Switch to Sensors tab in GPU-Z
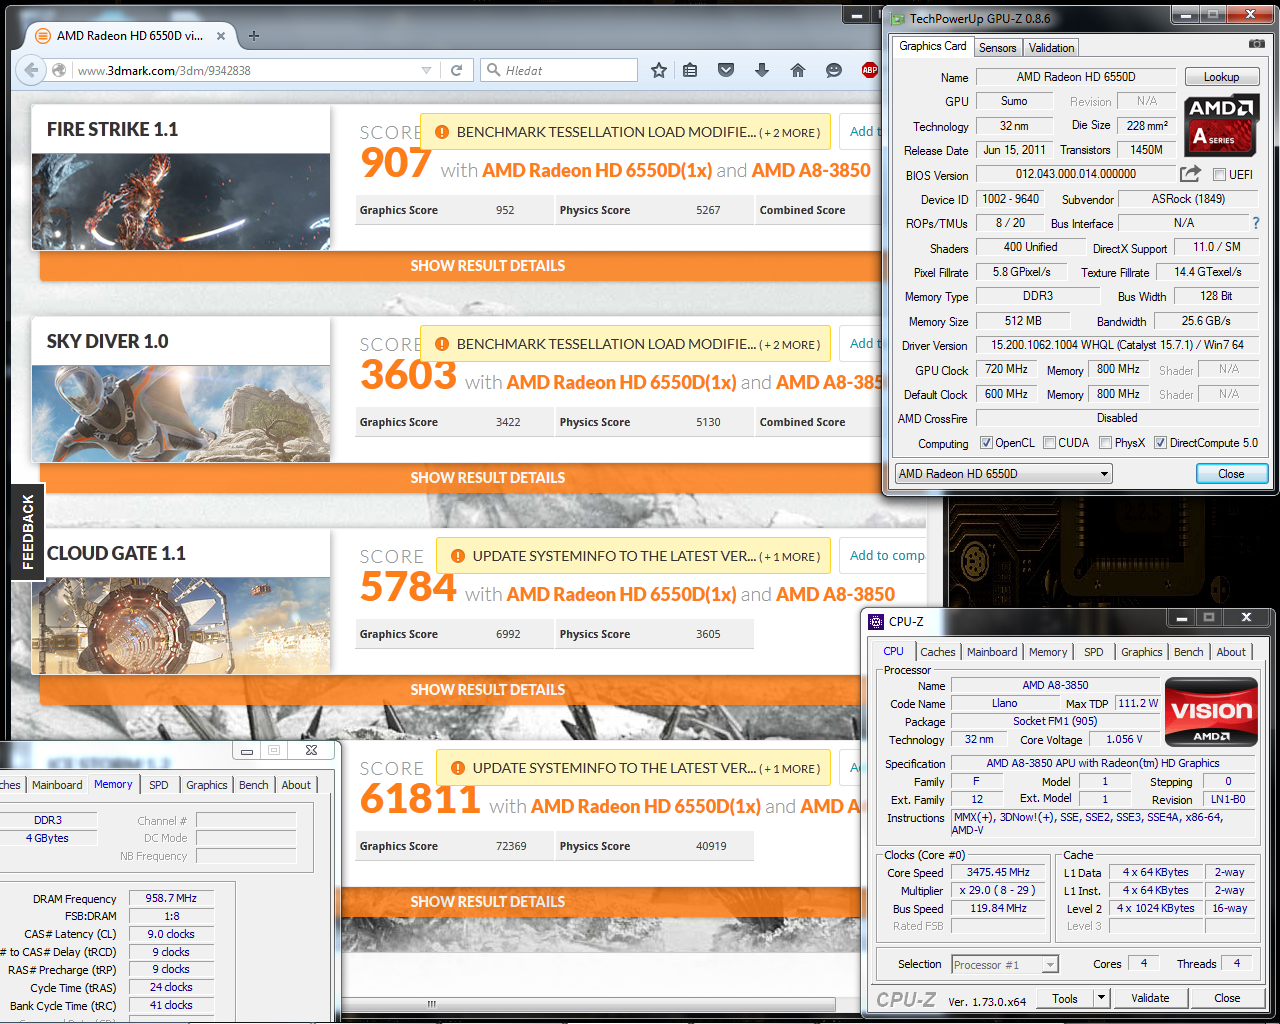This screenshot has height=1024, width=1280. [x=997, y=47]
